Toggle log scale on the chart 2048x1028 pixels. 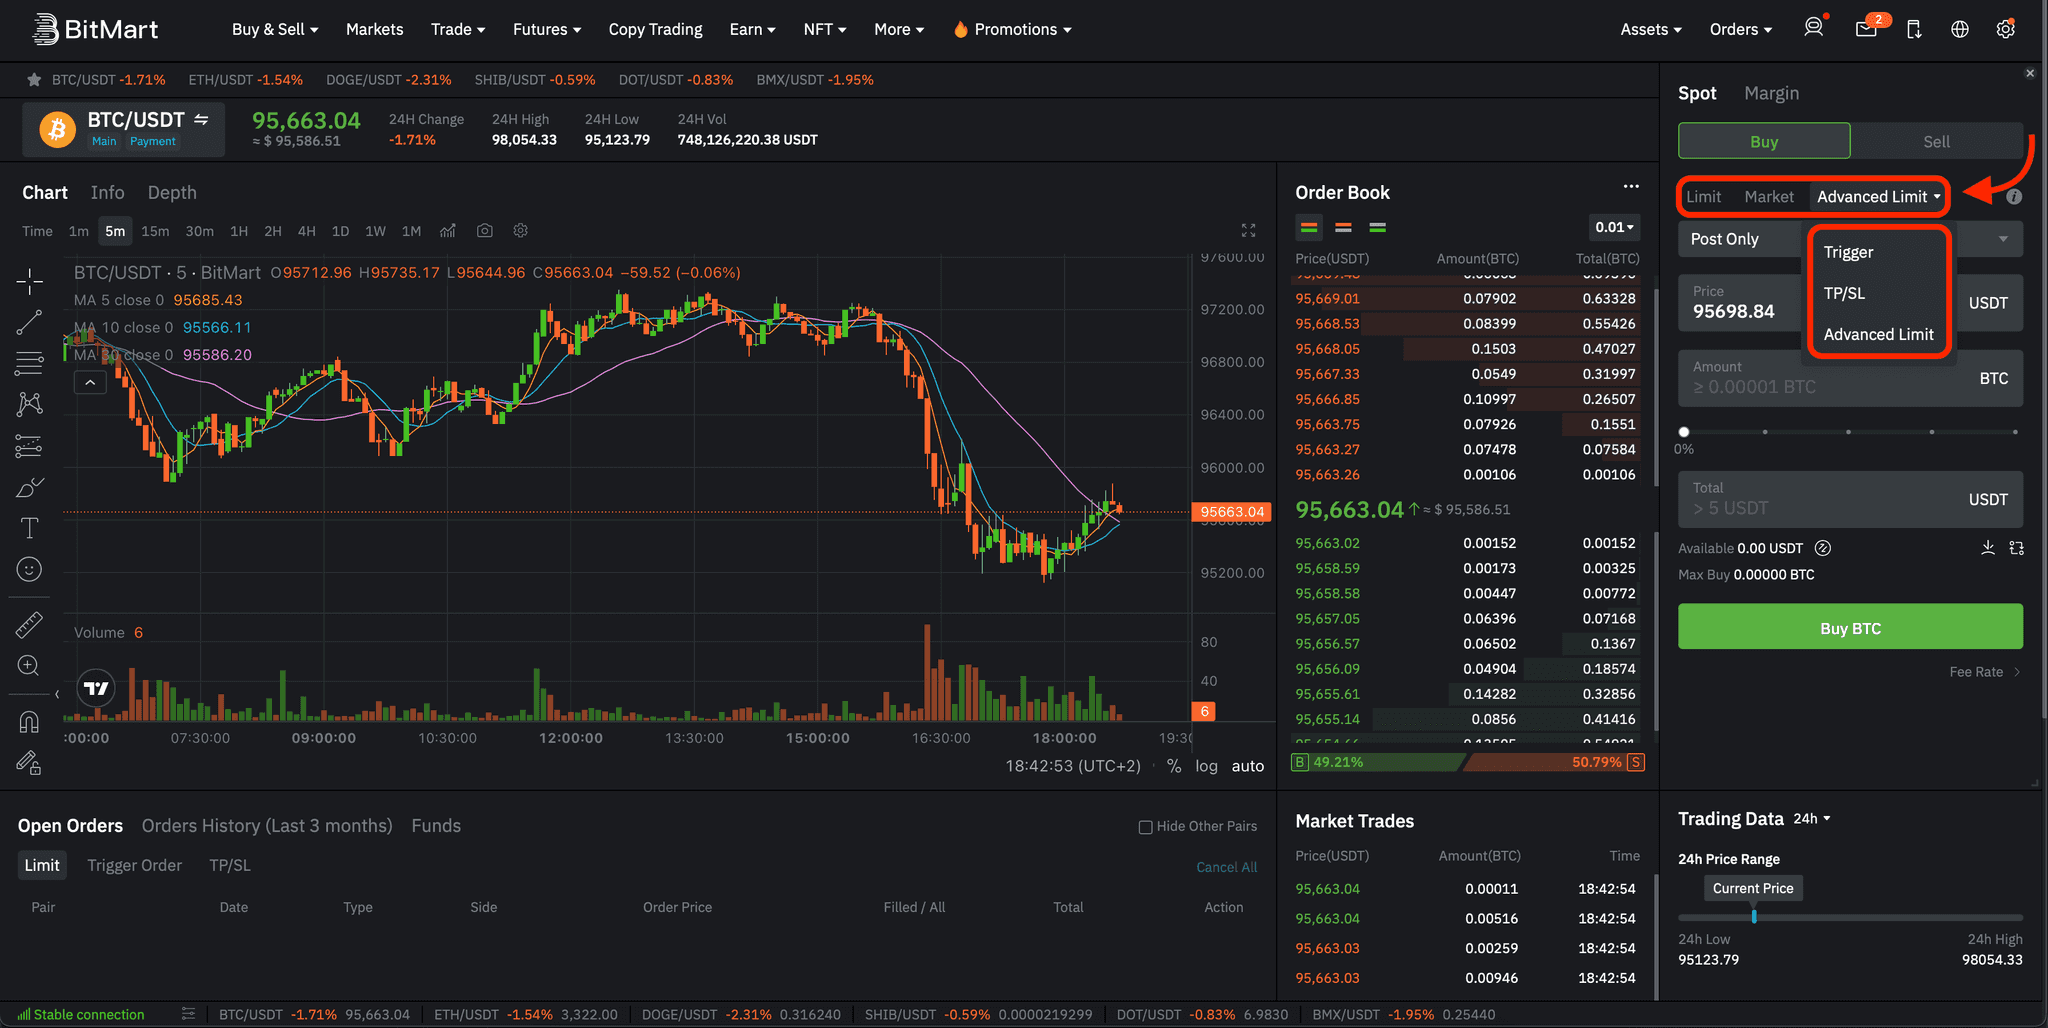pos(1206,766)
